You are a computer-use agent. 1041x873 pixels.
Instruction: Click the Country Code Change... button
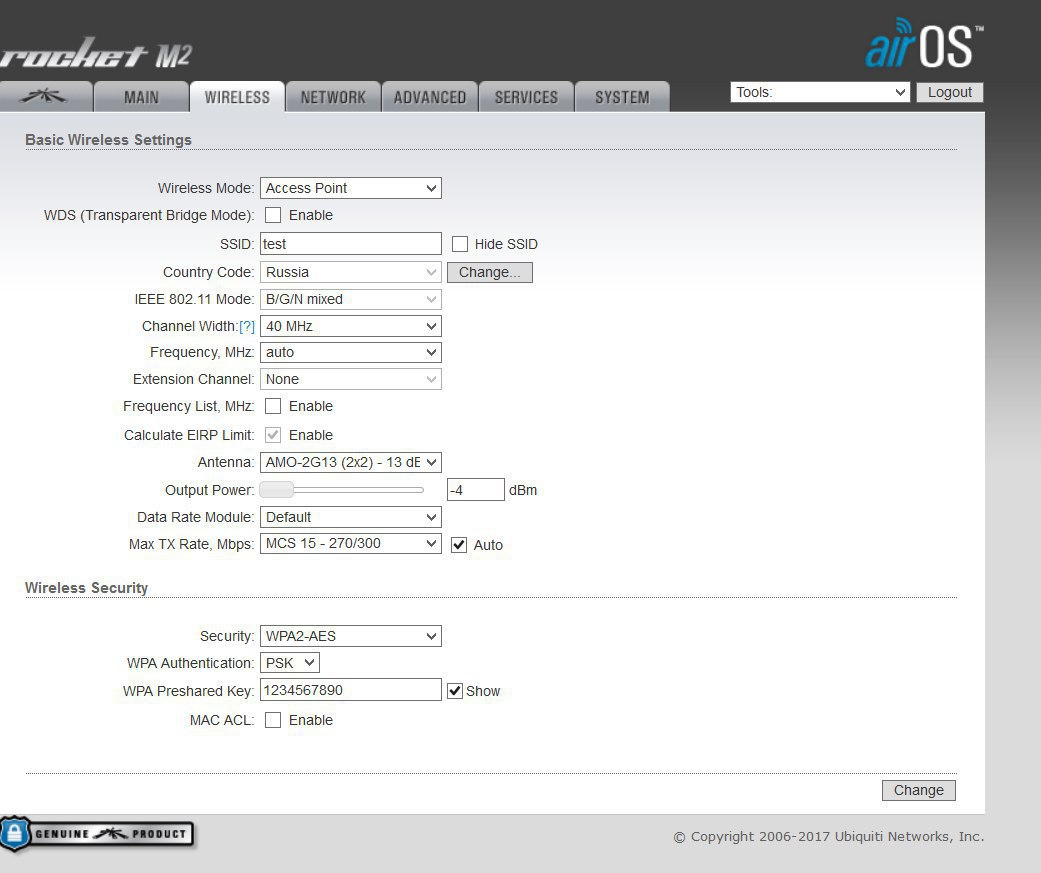(x=490, y=272)
